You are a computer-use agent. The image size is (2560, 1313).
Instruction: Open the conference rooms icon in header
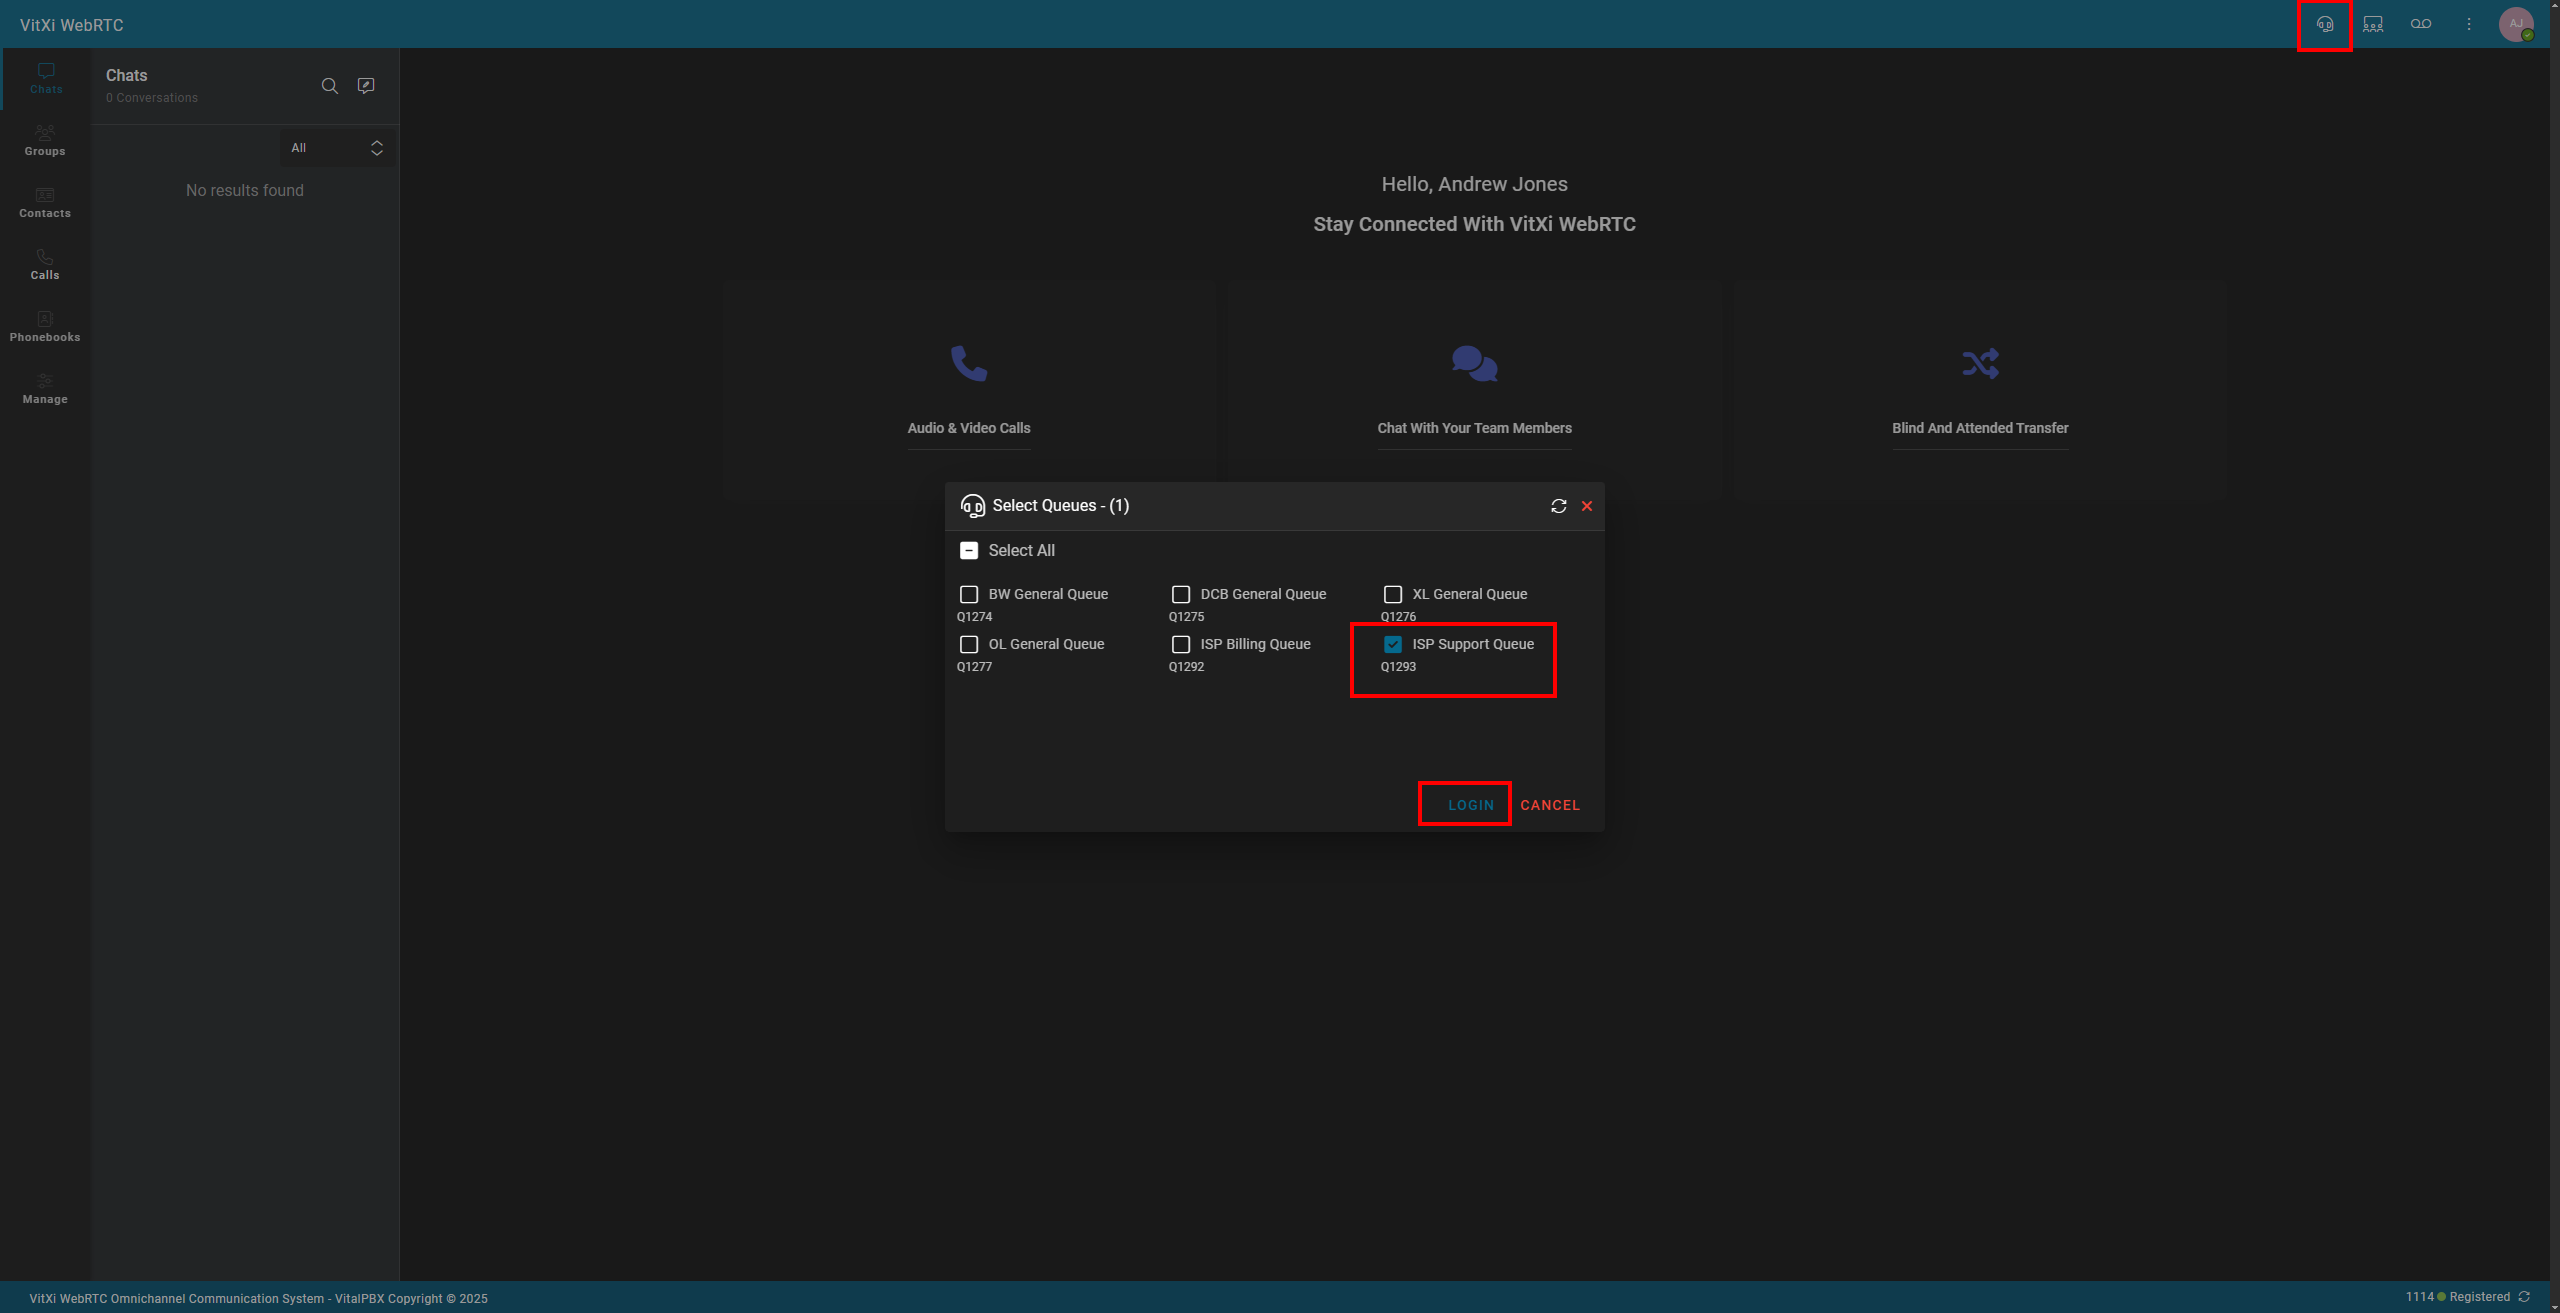[2373, 24]
